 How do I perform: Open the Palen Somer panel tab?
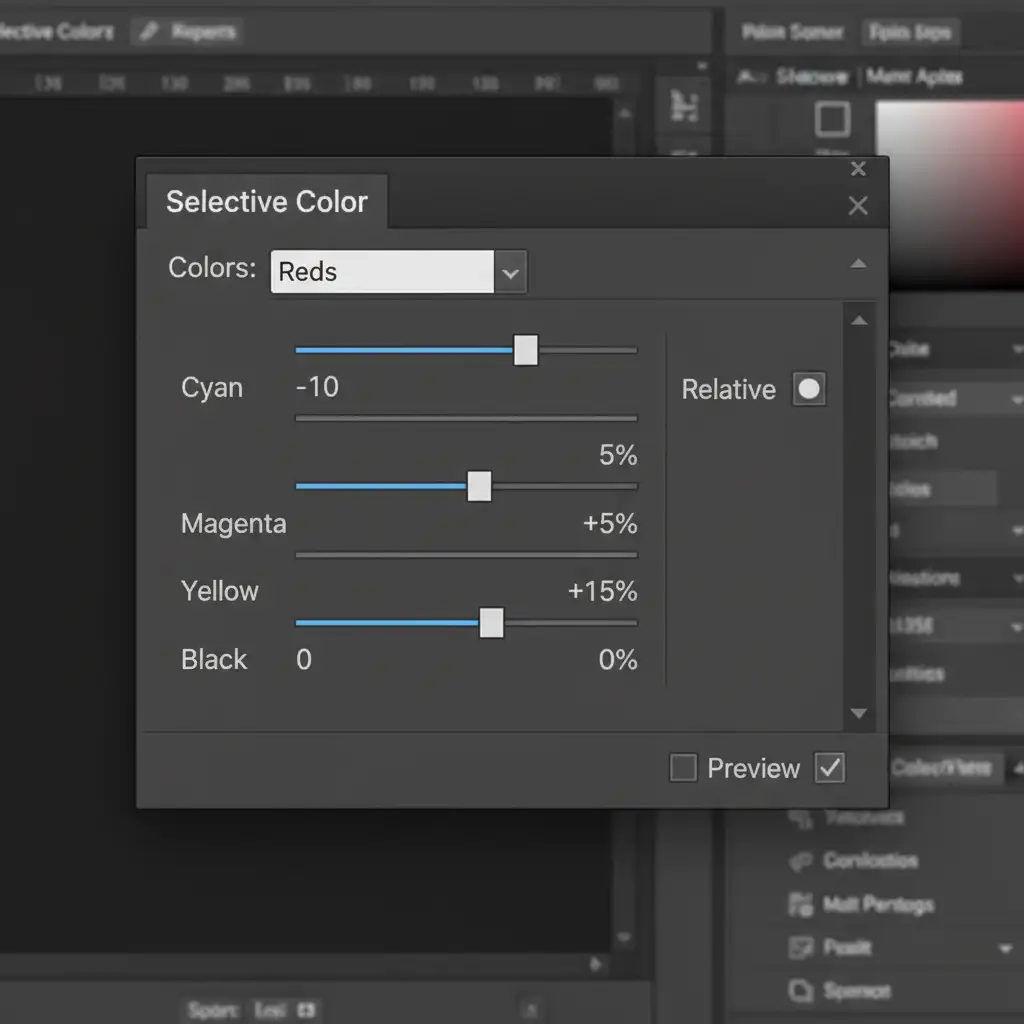click(x=792, y=33)
